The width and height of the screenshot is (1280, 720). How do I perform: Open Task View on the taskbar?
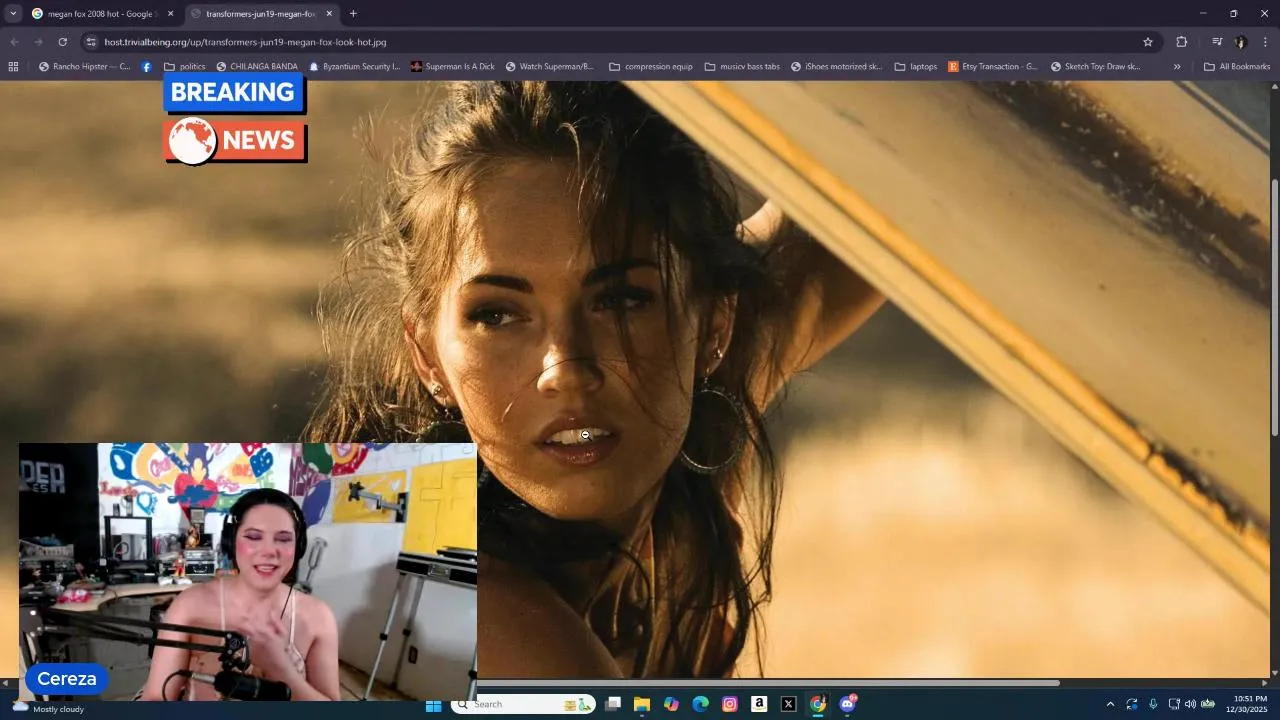pyautogui.click(x=613, y=705)
